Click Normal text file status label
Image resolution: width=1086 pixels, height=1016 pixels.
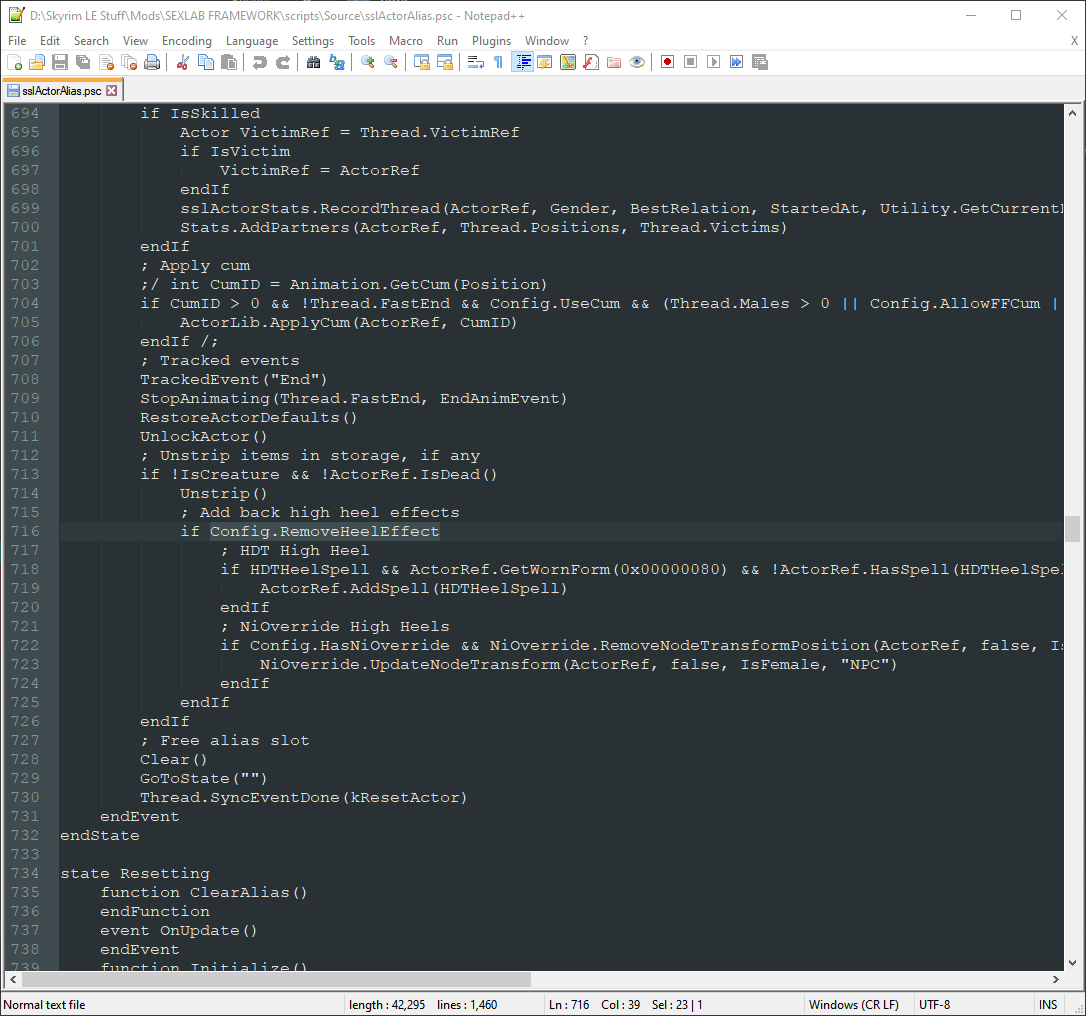coord(44,1004)
